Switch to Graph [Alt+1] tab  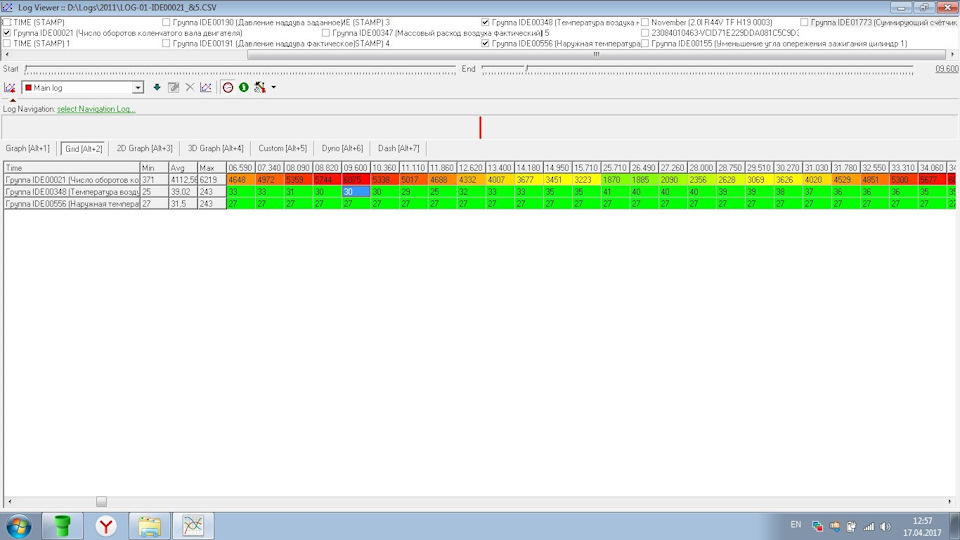tap(28, 148)
